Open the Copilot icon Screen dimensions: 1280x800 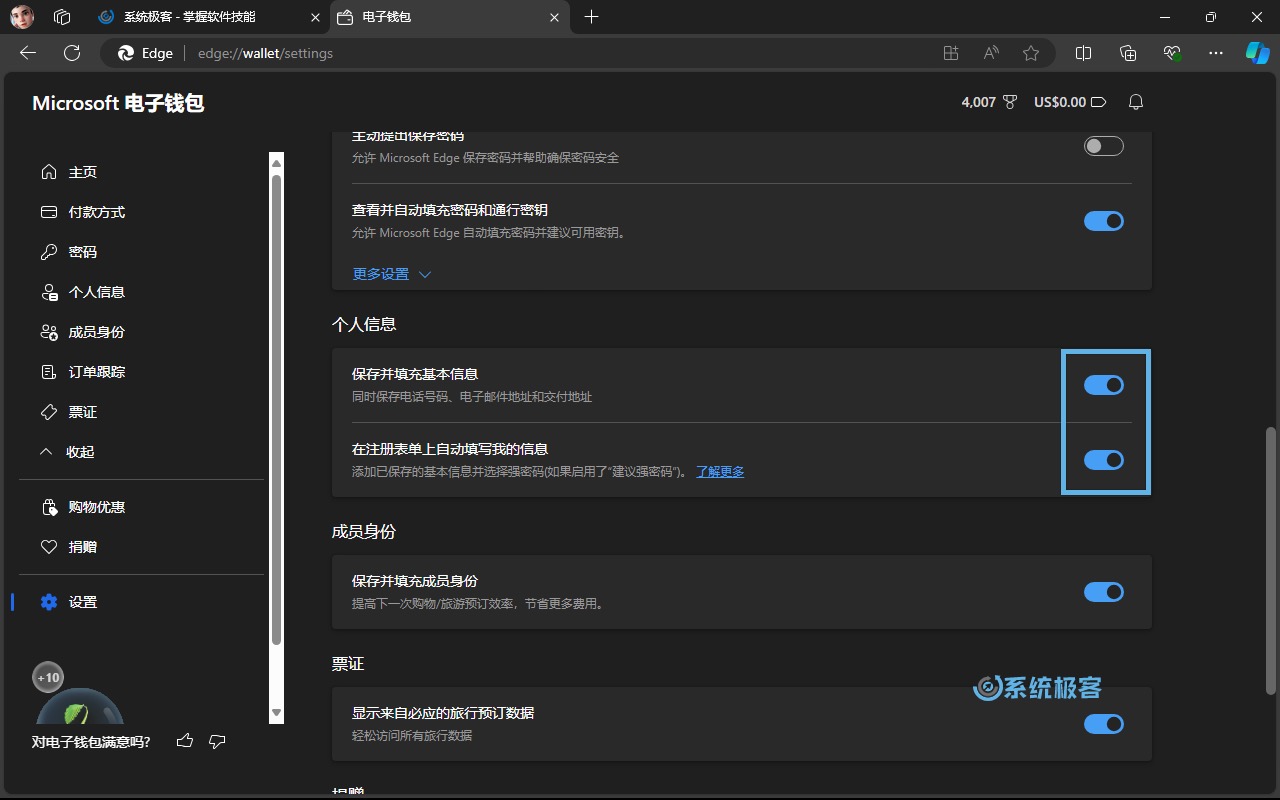[1257, 53]
